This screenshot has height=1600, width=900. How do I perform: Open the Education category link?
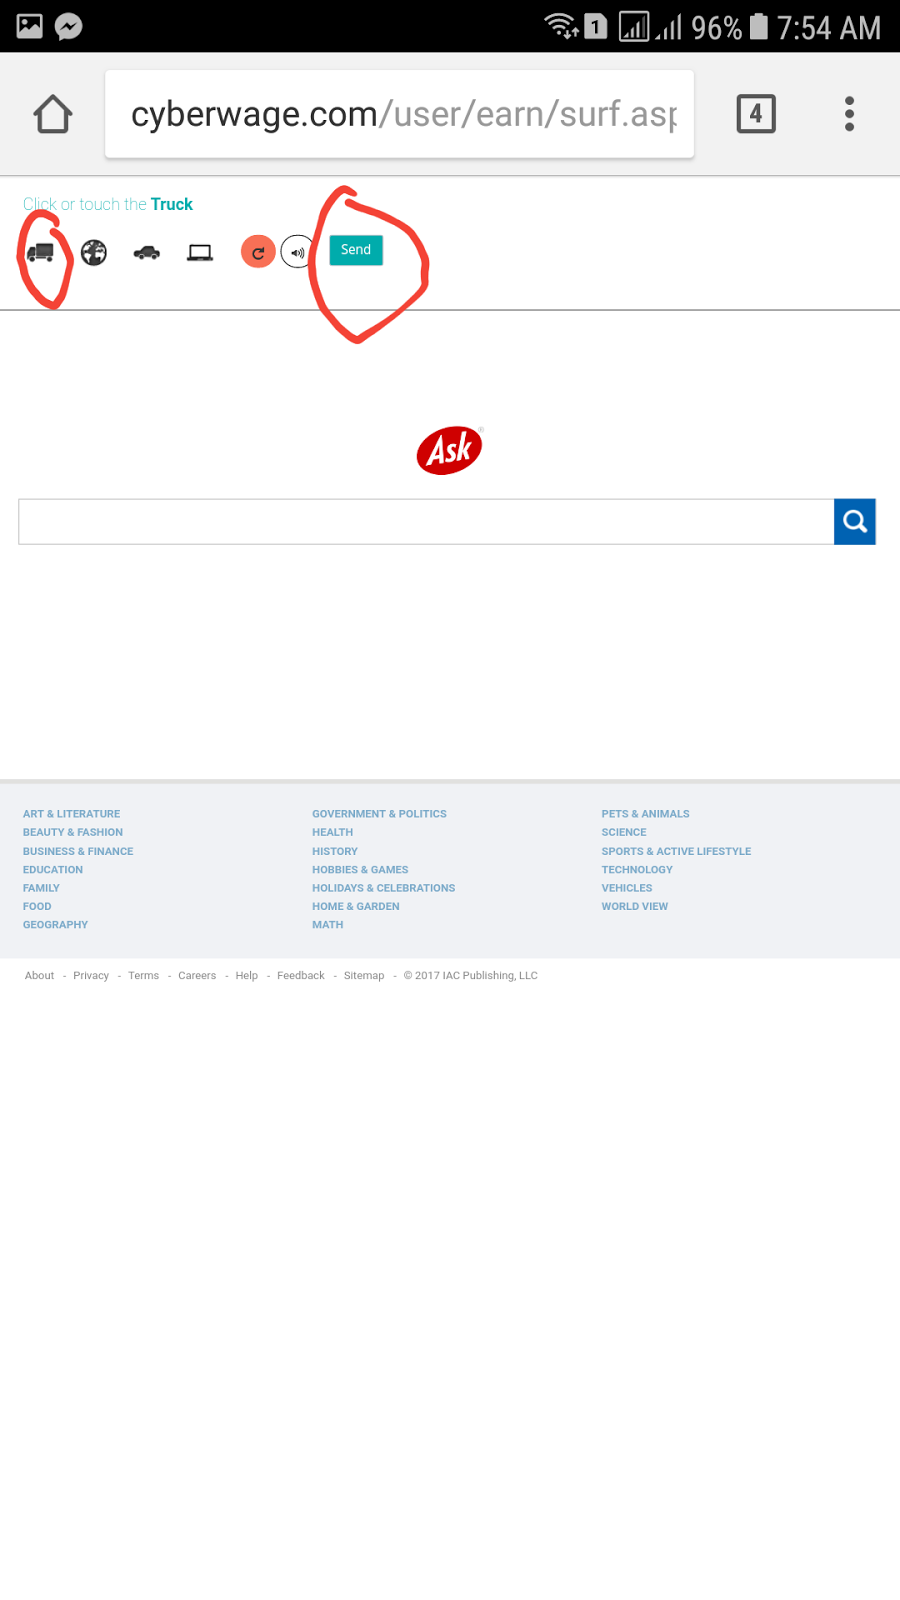53,870
